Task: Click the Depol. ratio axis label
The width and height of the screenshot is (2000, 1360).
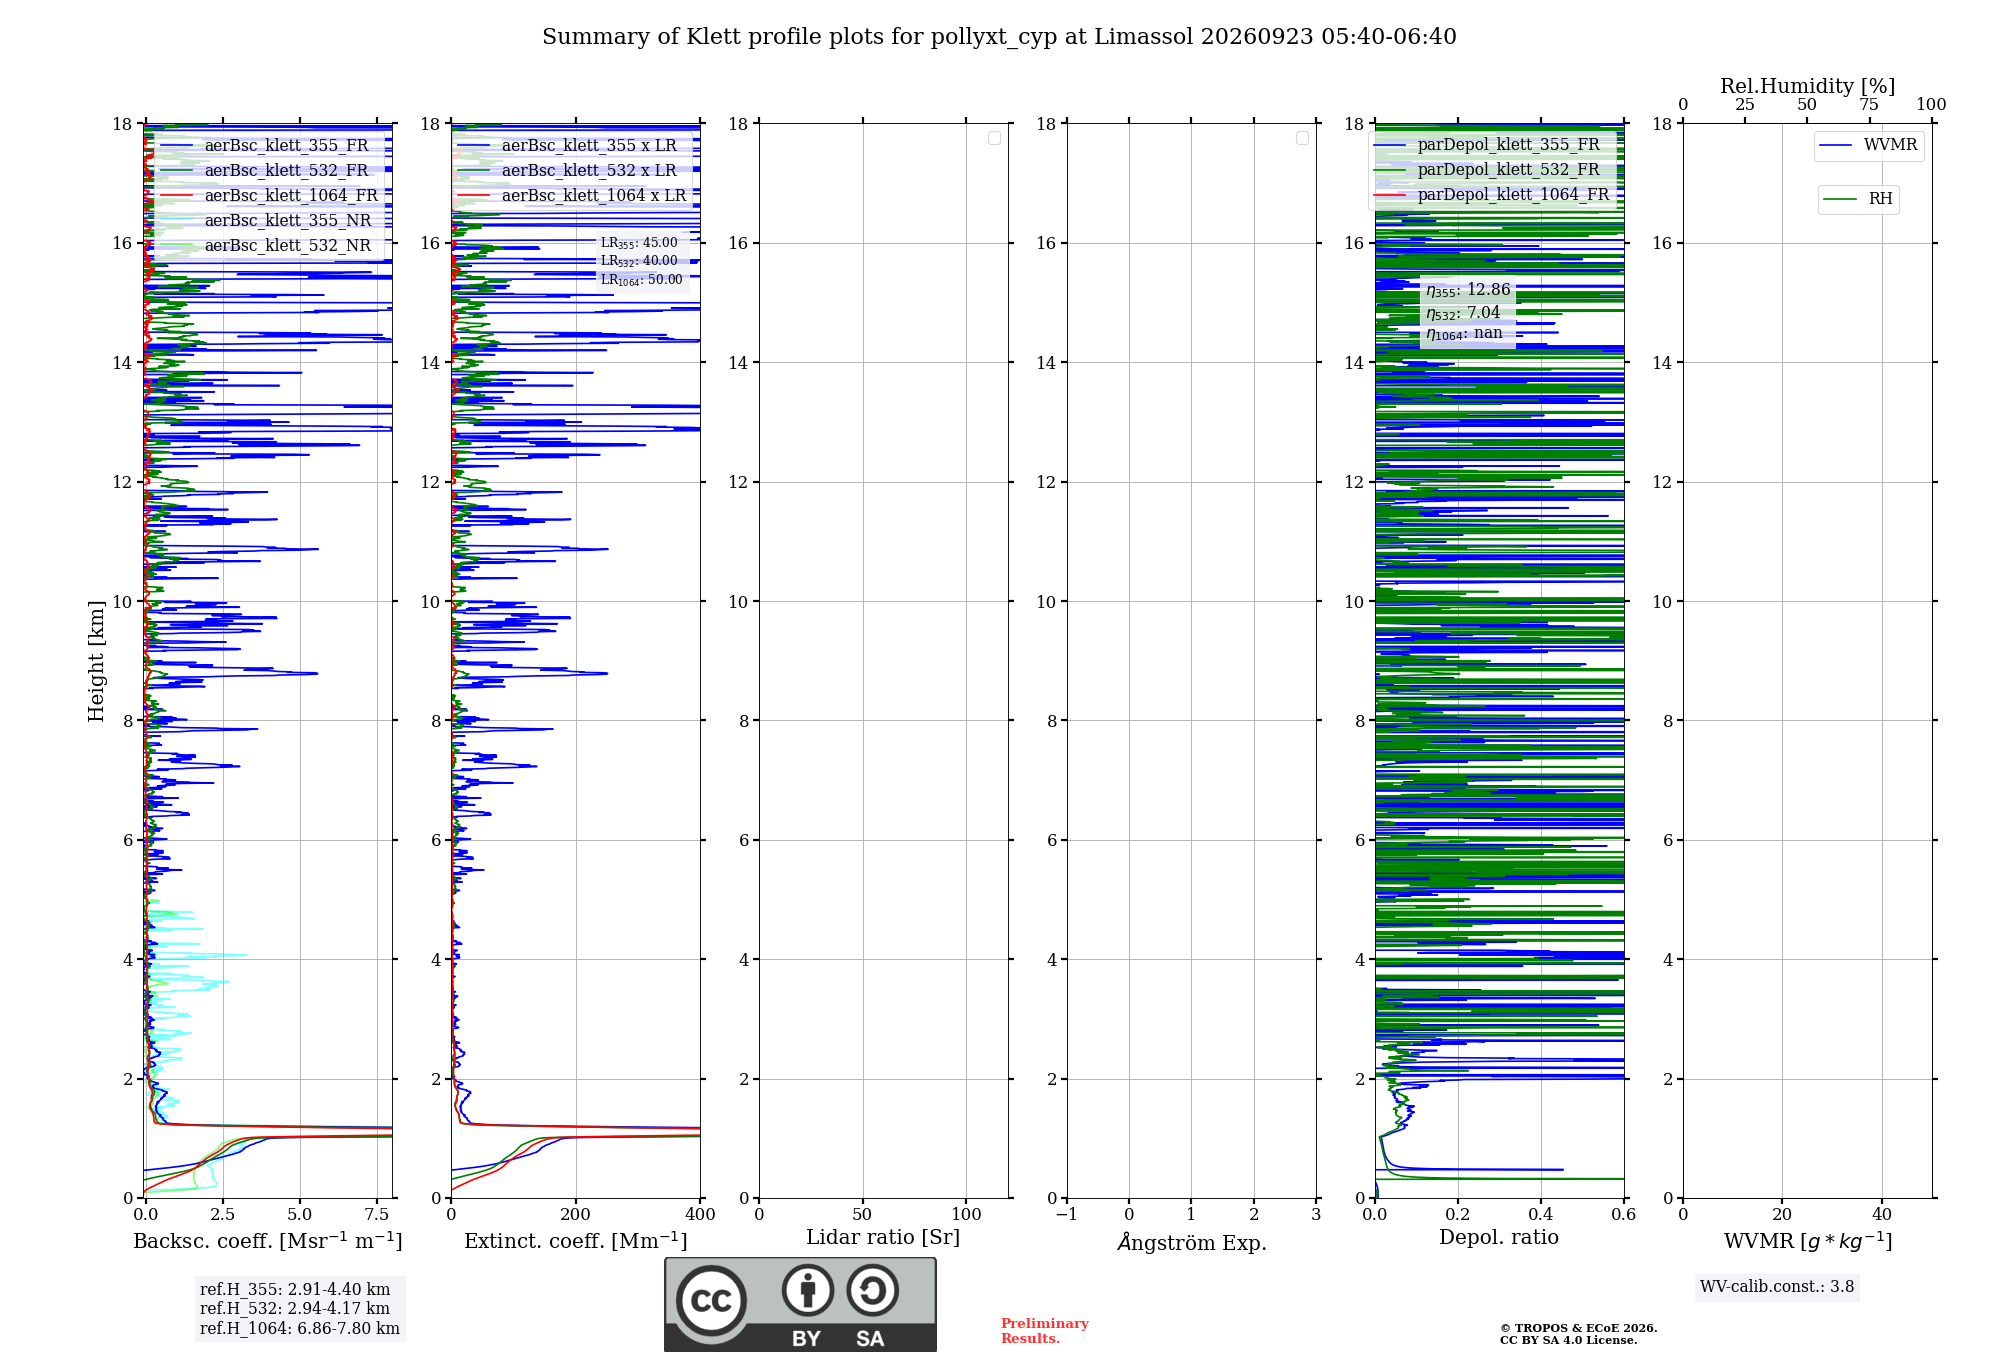Action: (1499, 1237)
